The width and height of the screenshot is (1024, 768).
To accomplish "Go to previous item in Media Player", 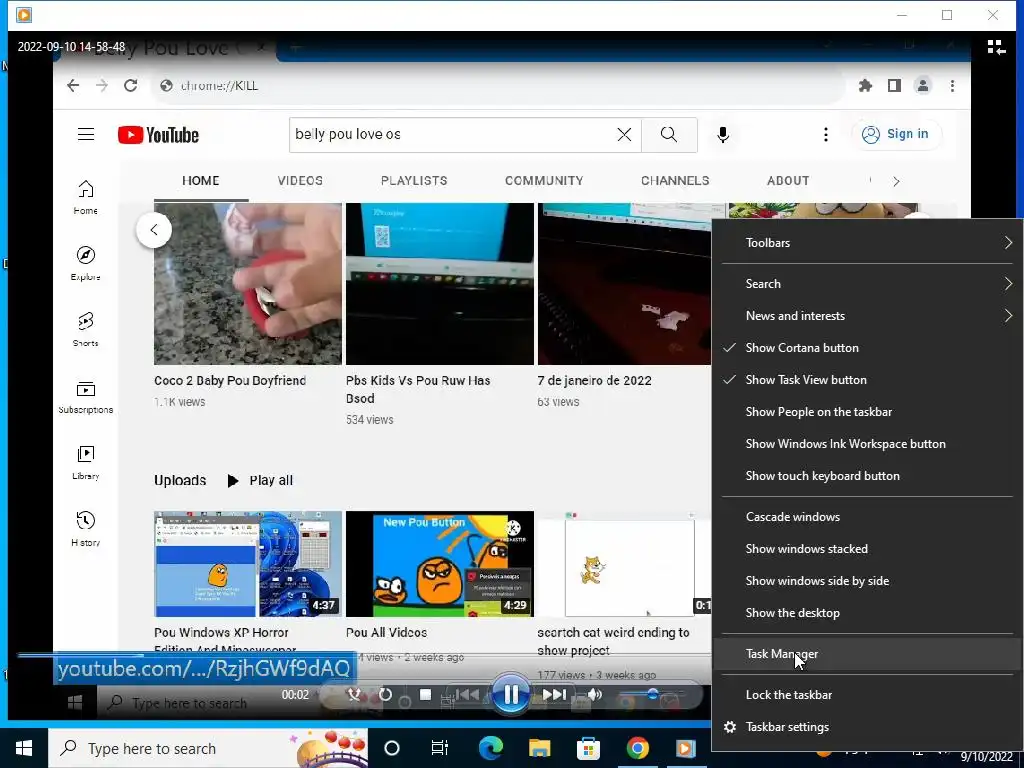I will click(467, 694).
